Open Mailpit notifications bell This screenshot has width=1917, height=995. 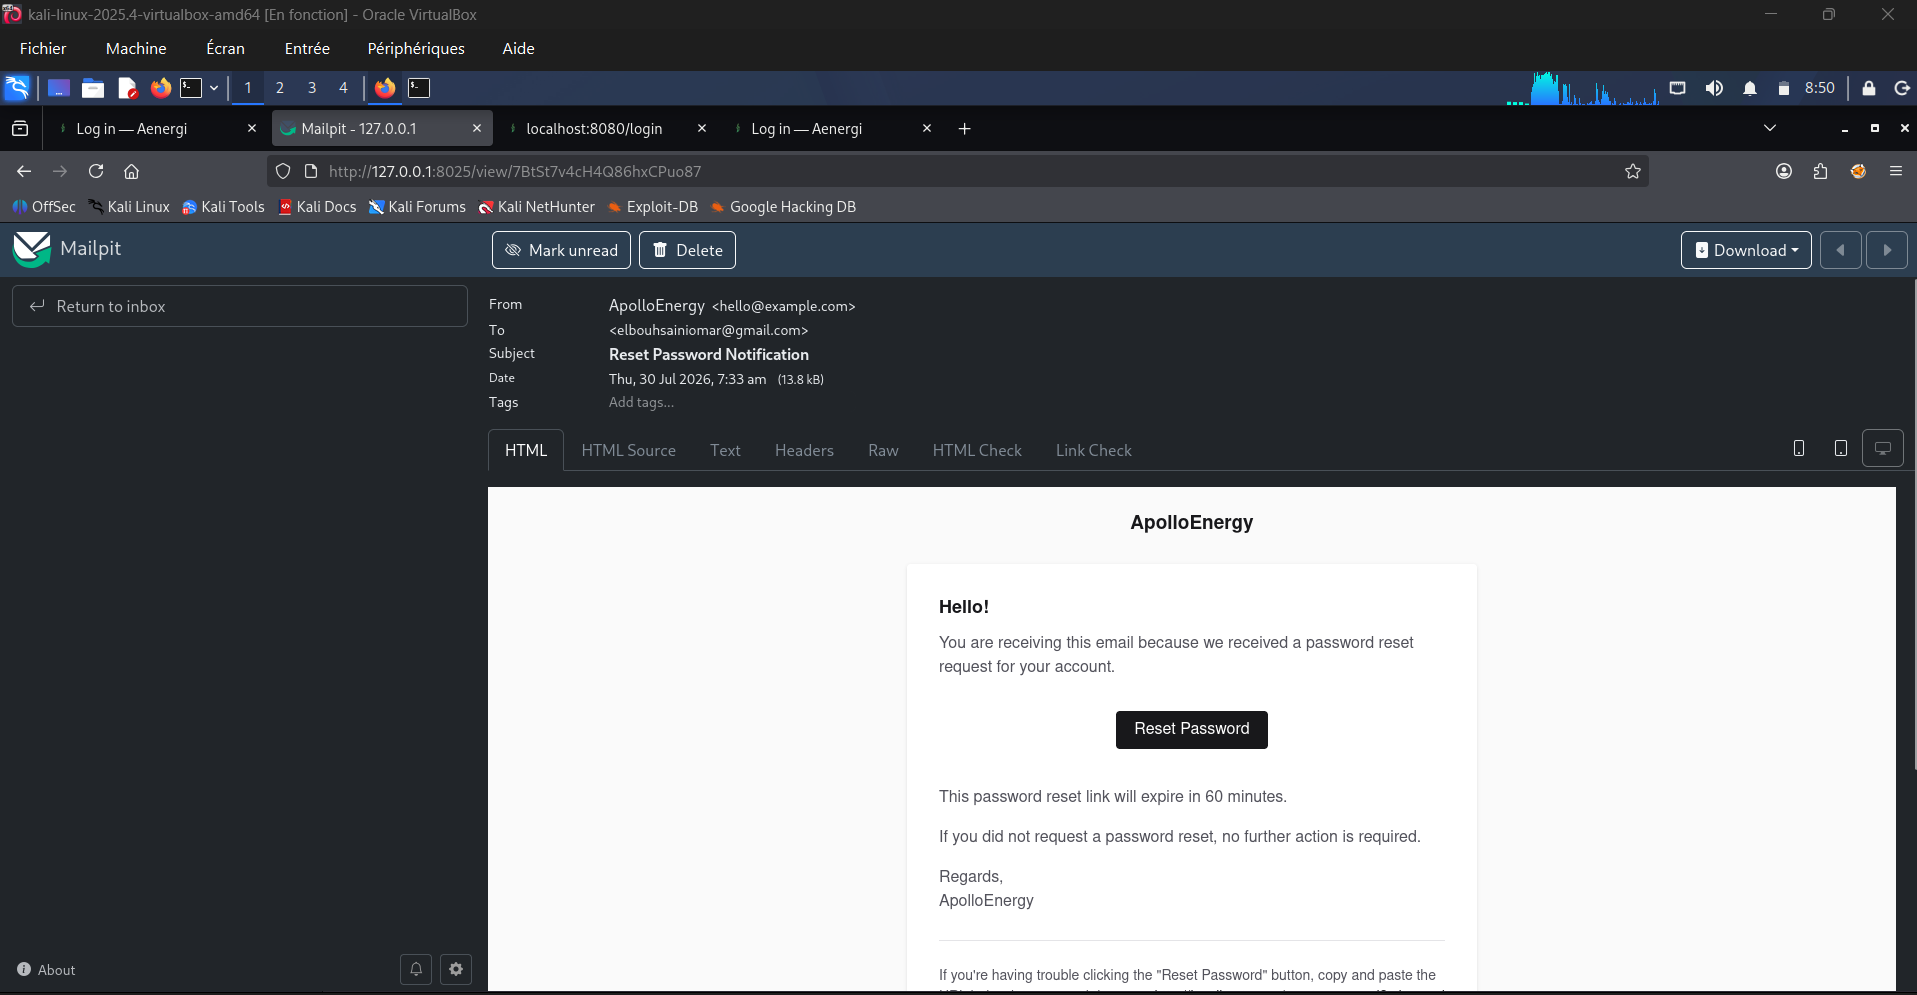416,968
